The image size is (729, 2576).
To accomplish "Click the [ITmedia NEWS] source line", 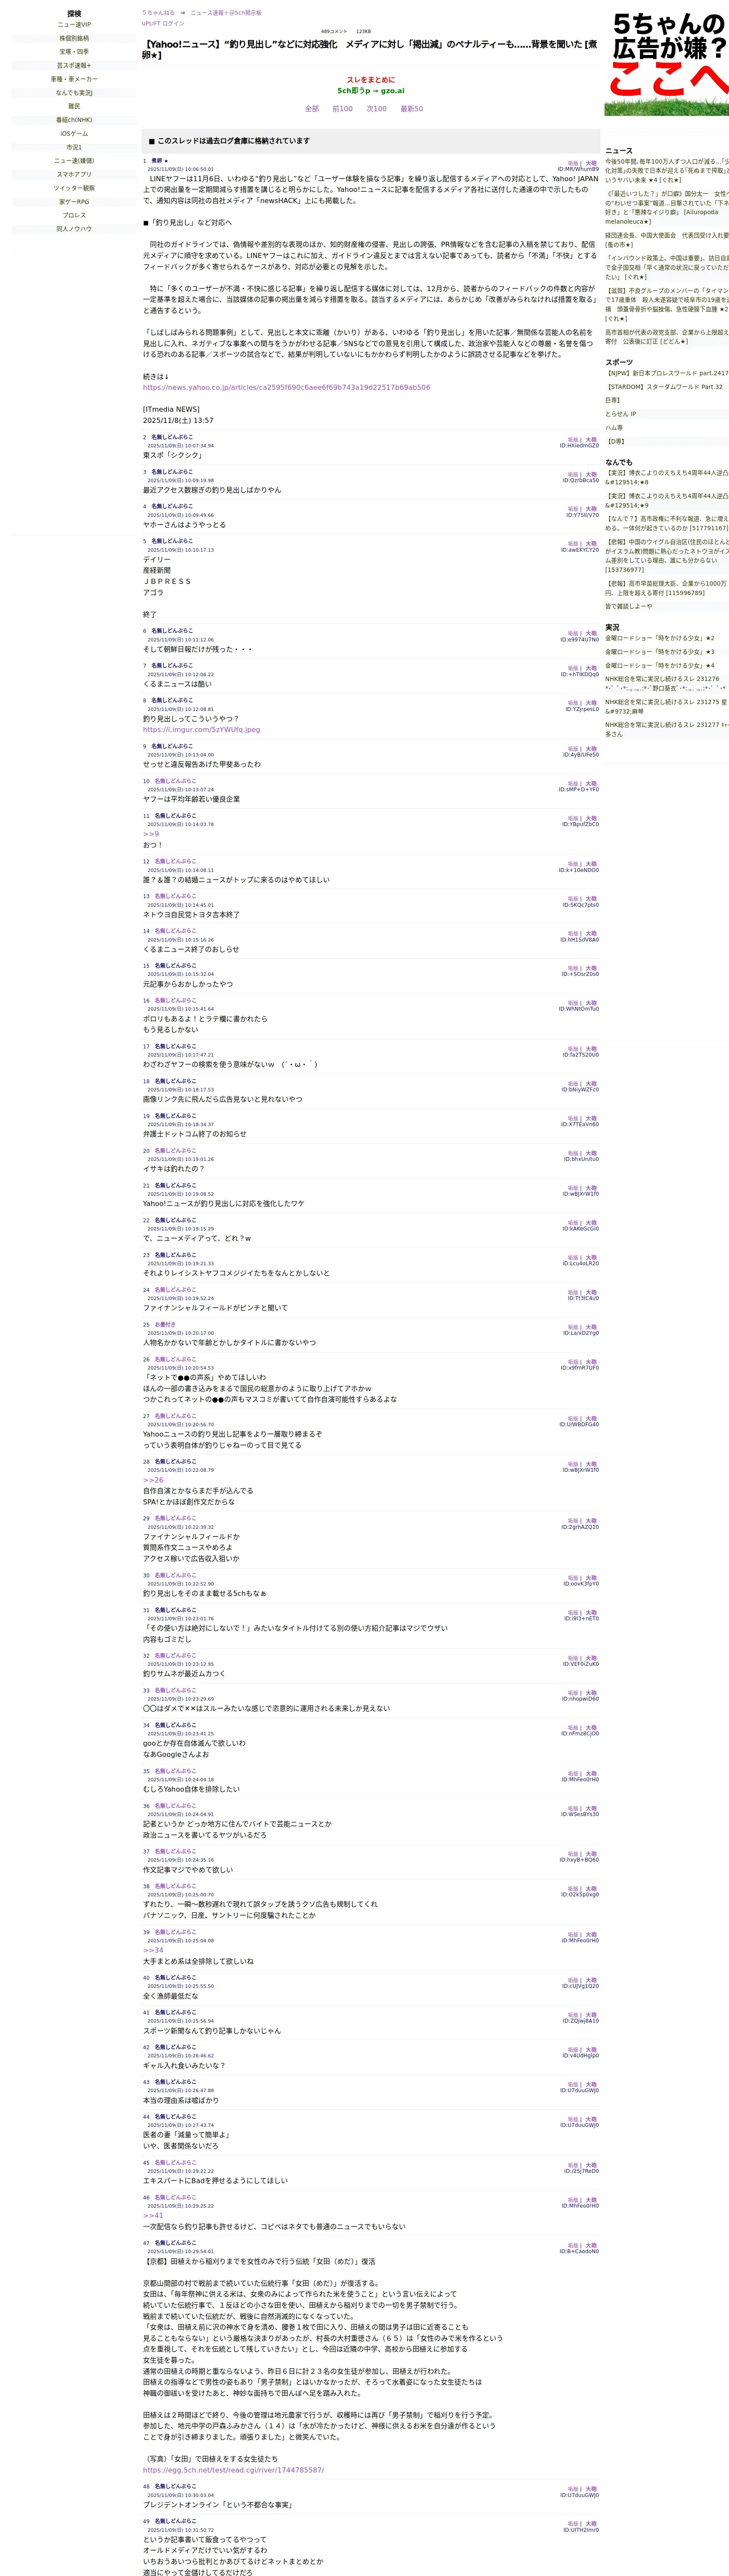I will 171,409.
